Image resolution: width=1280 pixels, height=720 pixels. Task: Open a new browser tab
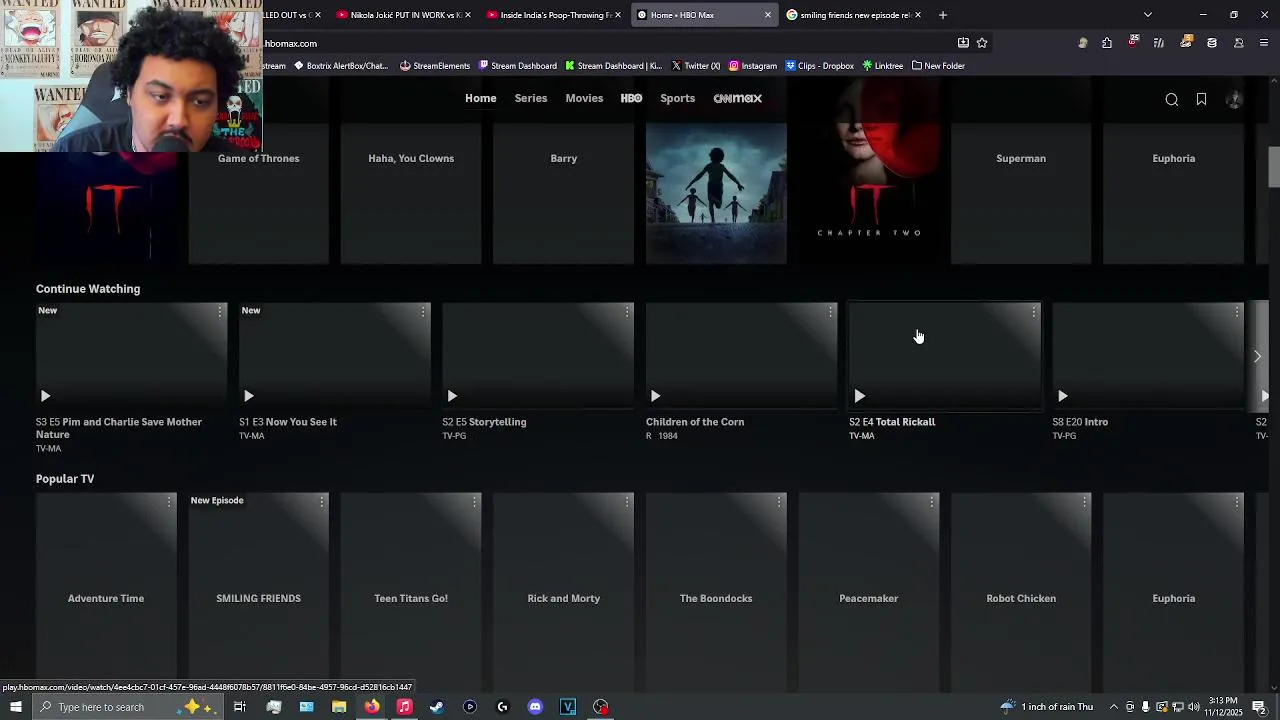942,15
